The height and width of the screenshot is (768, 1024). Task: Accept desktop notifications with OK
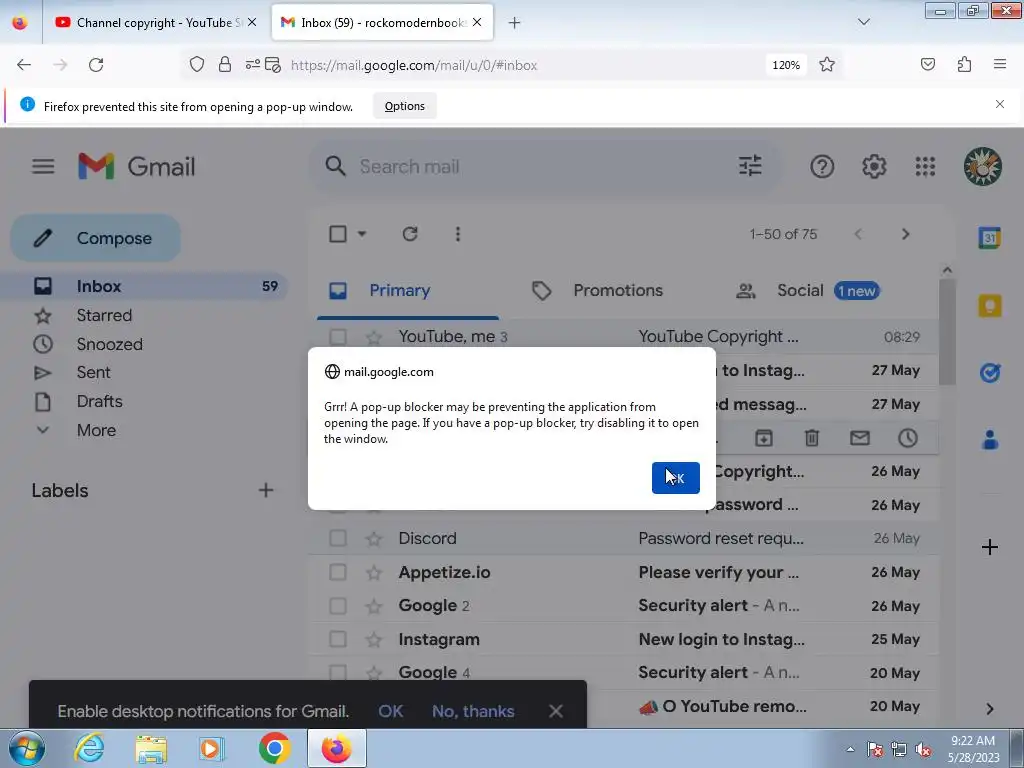coord(391,711)
